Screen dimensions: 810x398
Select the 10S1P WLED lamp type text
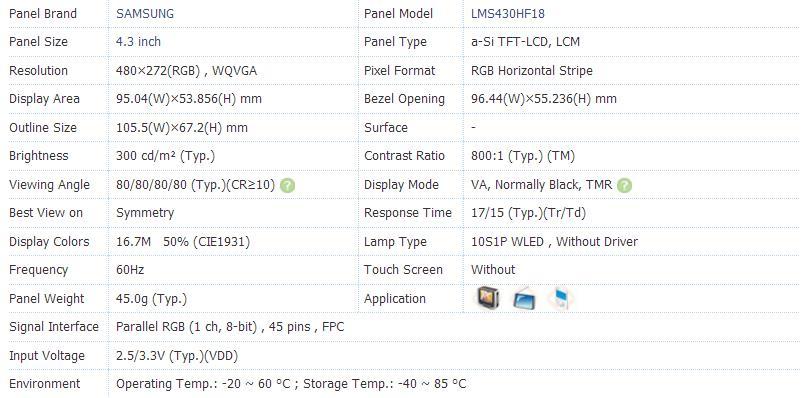pos(507,241)
